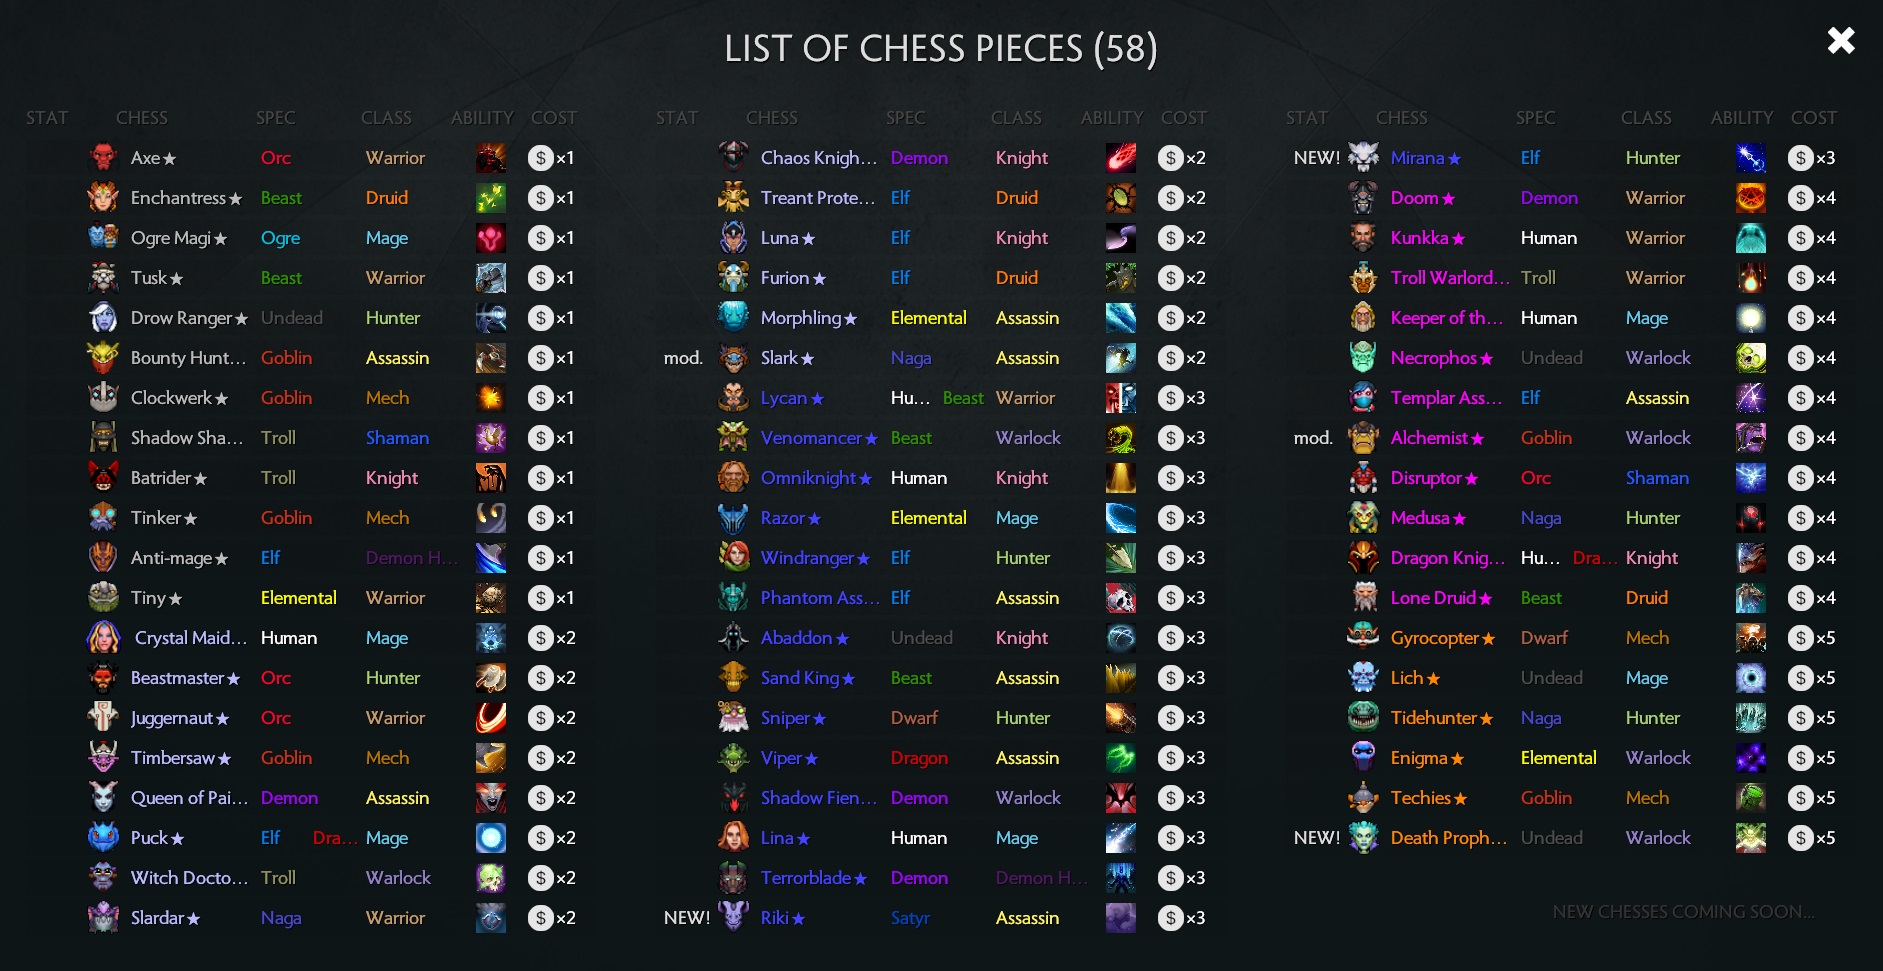Image resolution: width=1883 pixels, height=971 pixels.
Task: Click Juggernaut's ability icon
Action: [x=490, y=718]
